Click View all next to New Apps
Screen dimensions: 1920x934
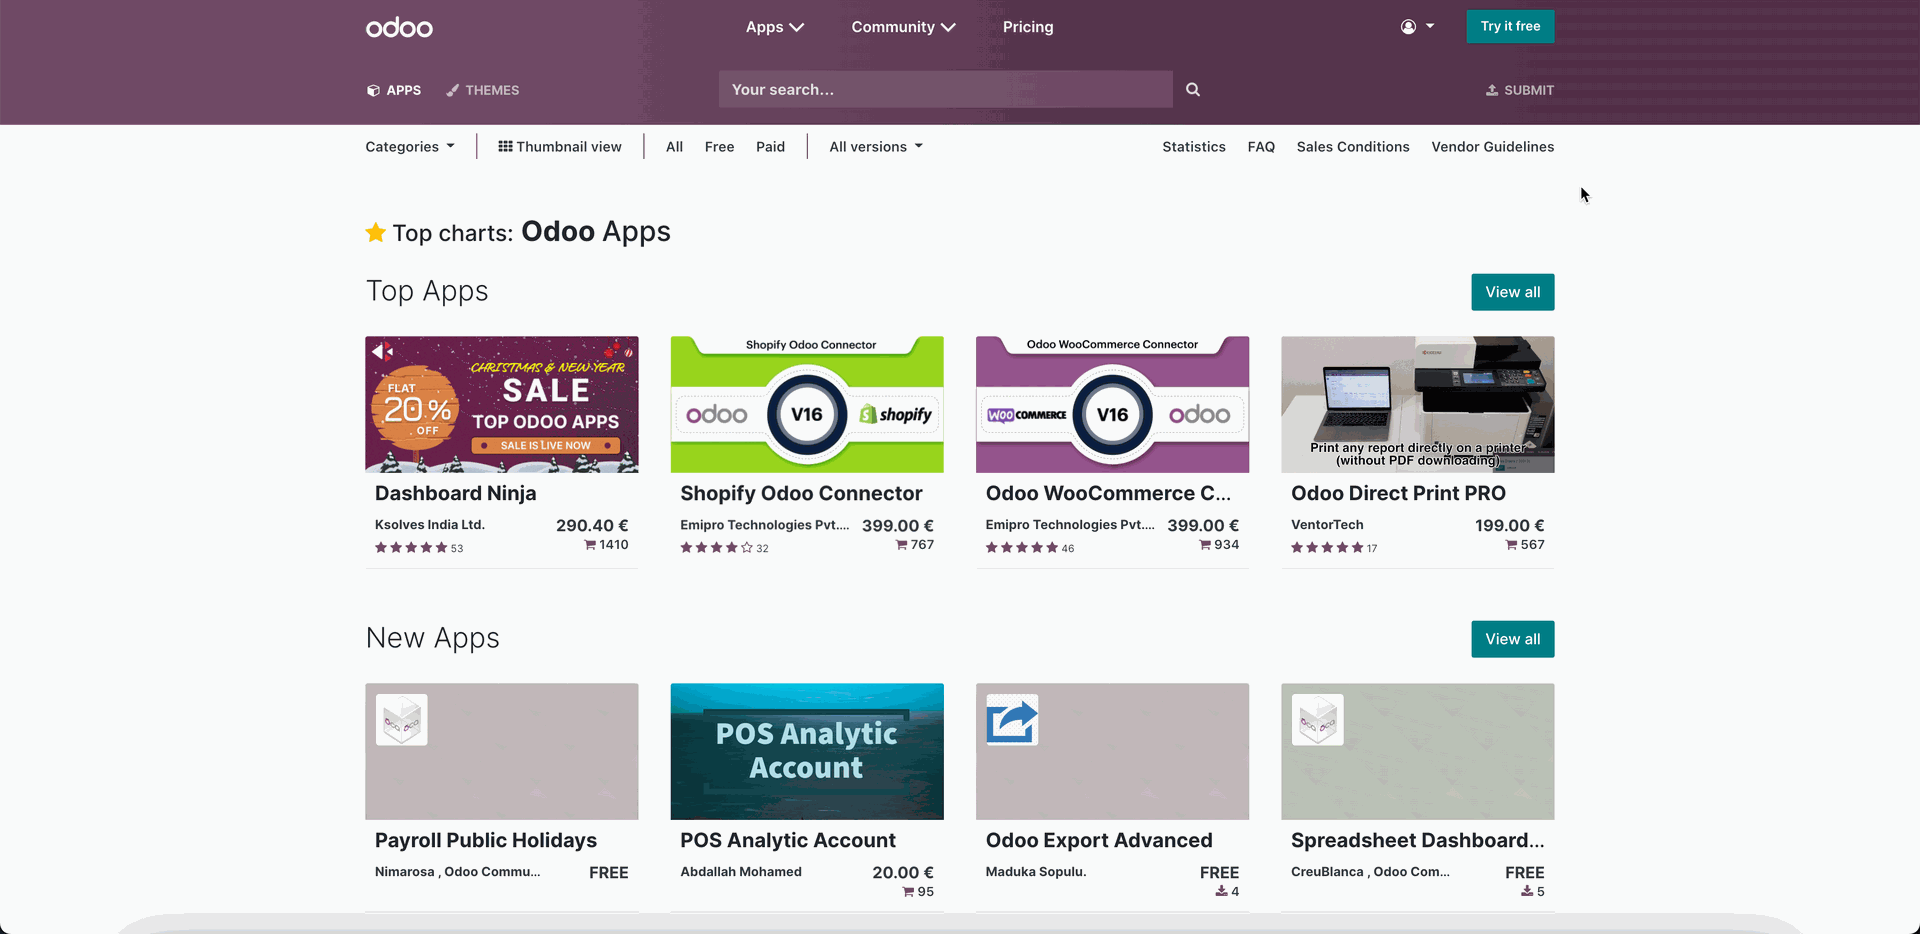coord(1512,638)
